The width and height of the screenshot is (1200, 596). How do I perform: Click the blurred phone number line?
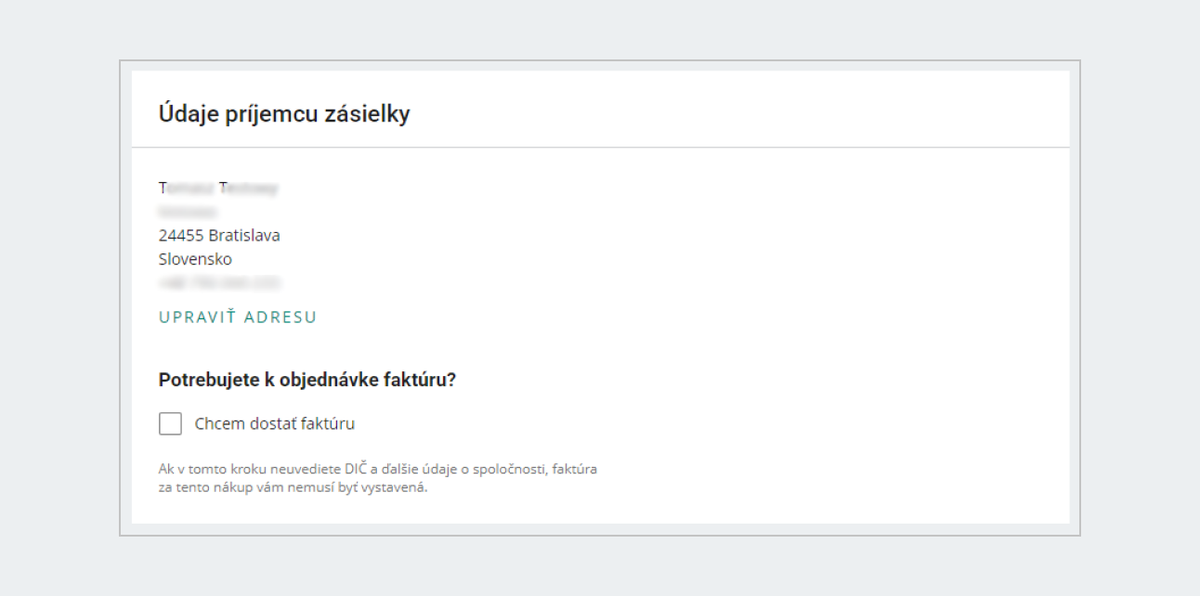tap(219, 283)
